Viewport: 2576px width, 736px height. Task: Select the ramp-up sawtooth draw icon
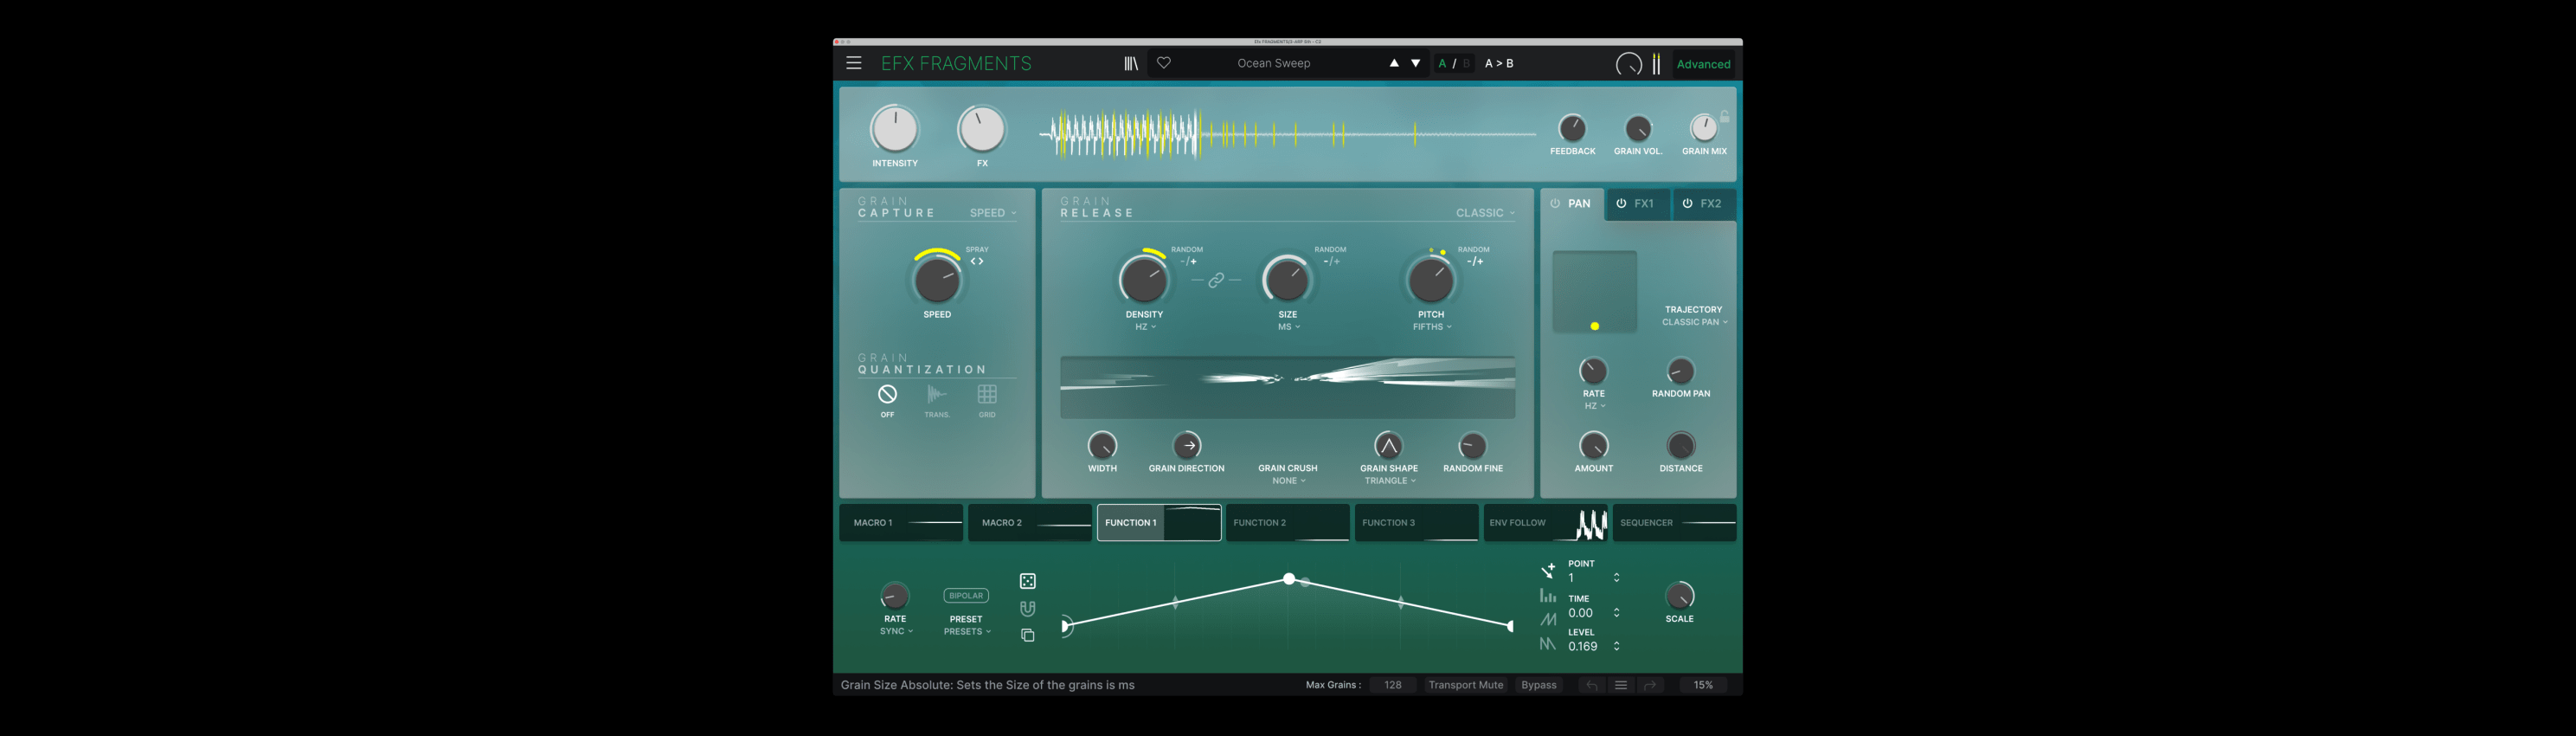pos(1548,619)
